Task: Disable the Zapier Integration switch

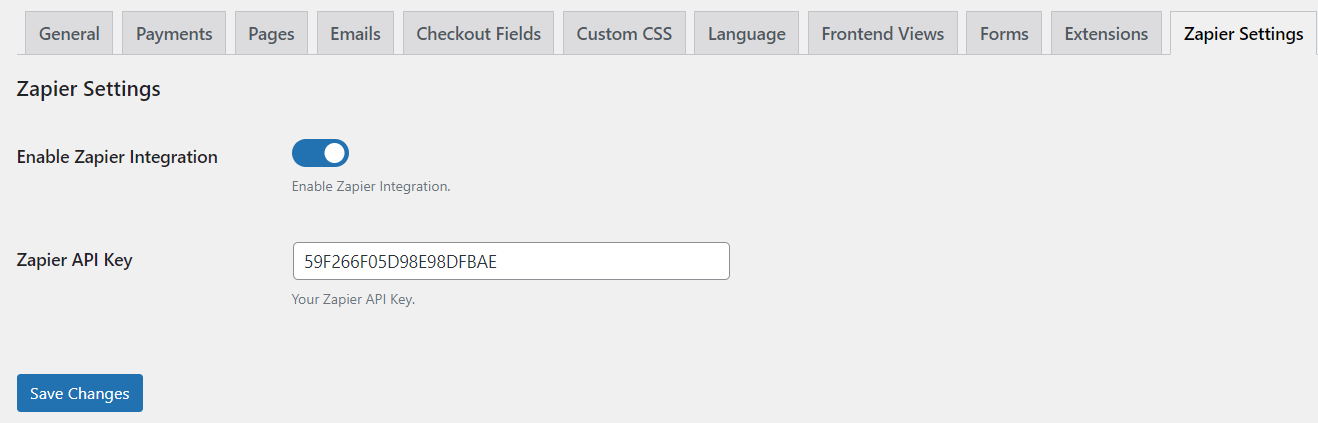Action: click(x=320, y=153)
